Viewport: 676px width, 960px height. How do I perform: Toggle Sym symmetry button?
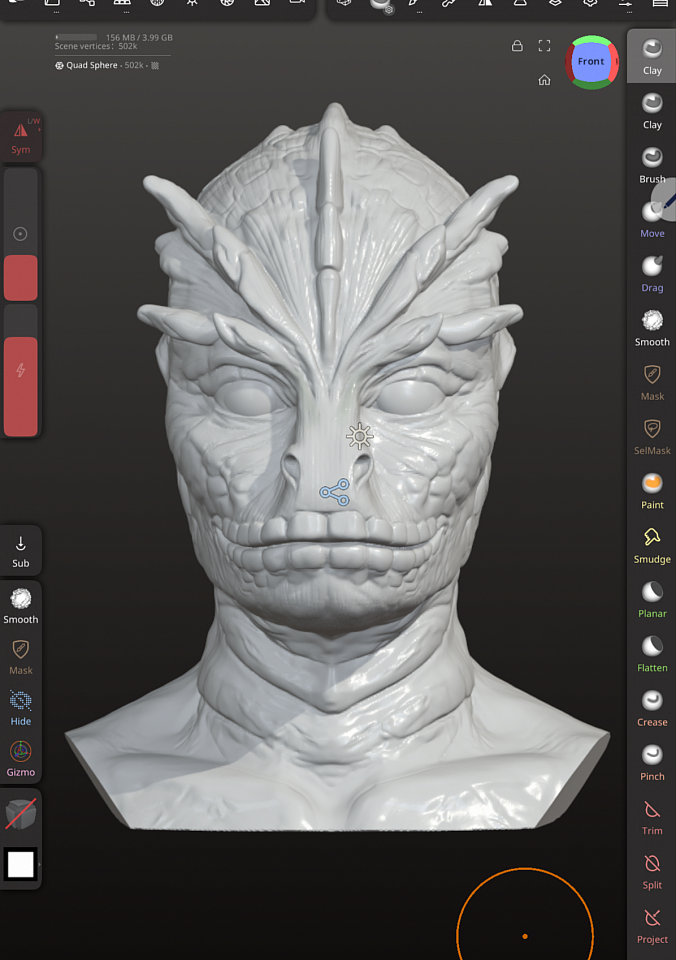coord(21,136)
